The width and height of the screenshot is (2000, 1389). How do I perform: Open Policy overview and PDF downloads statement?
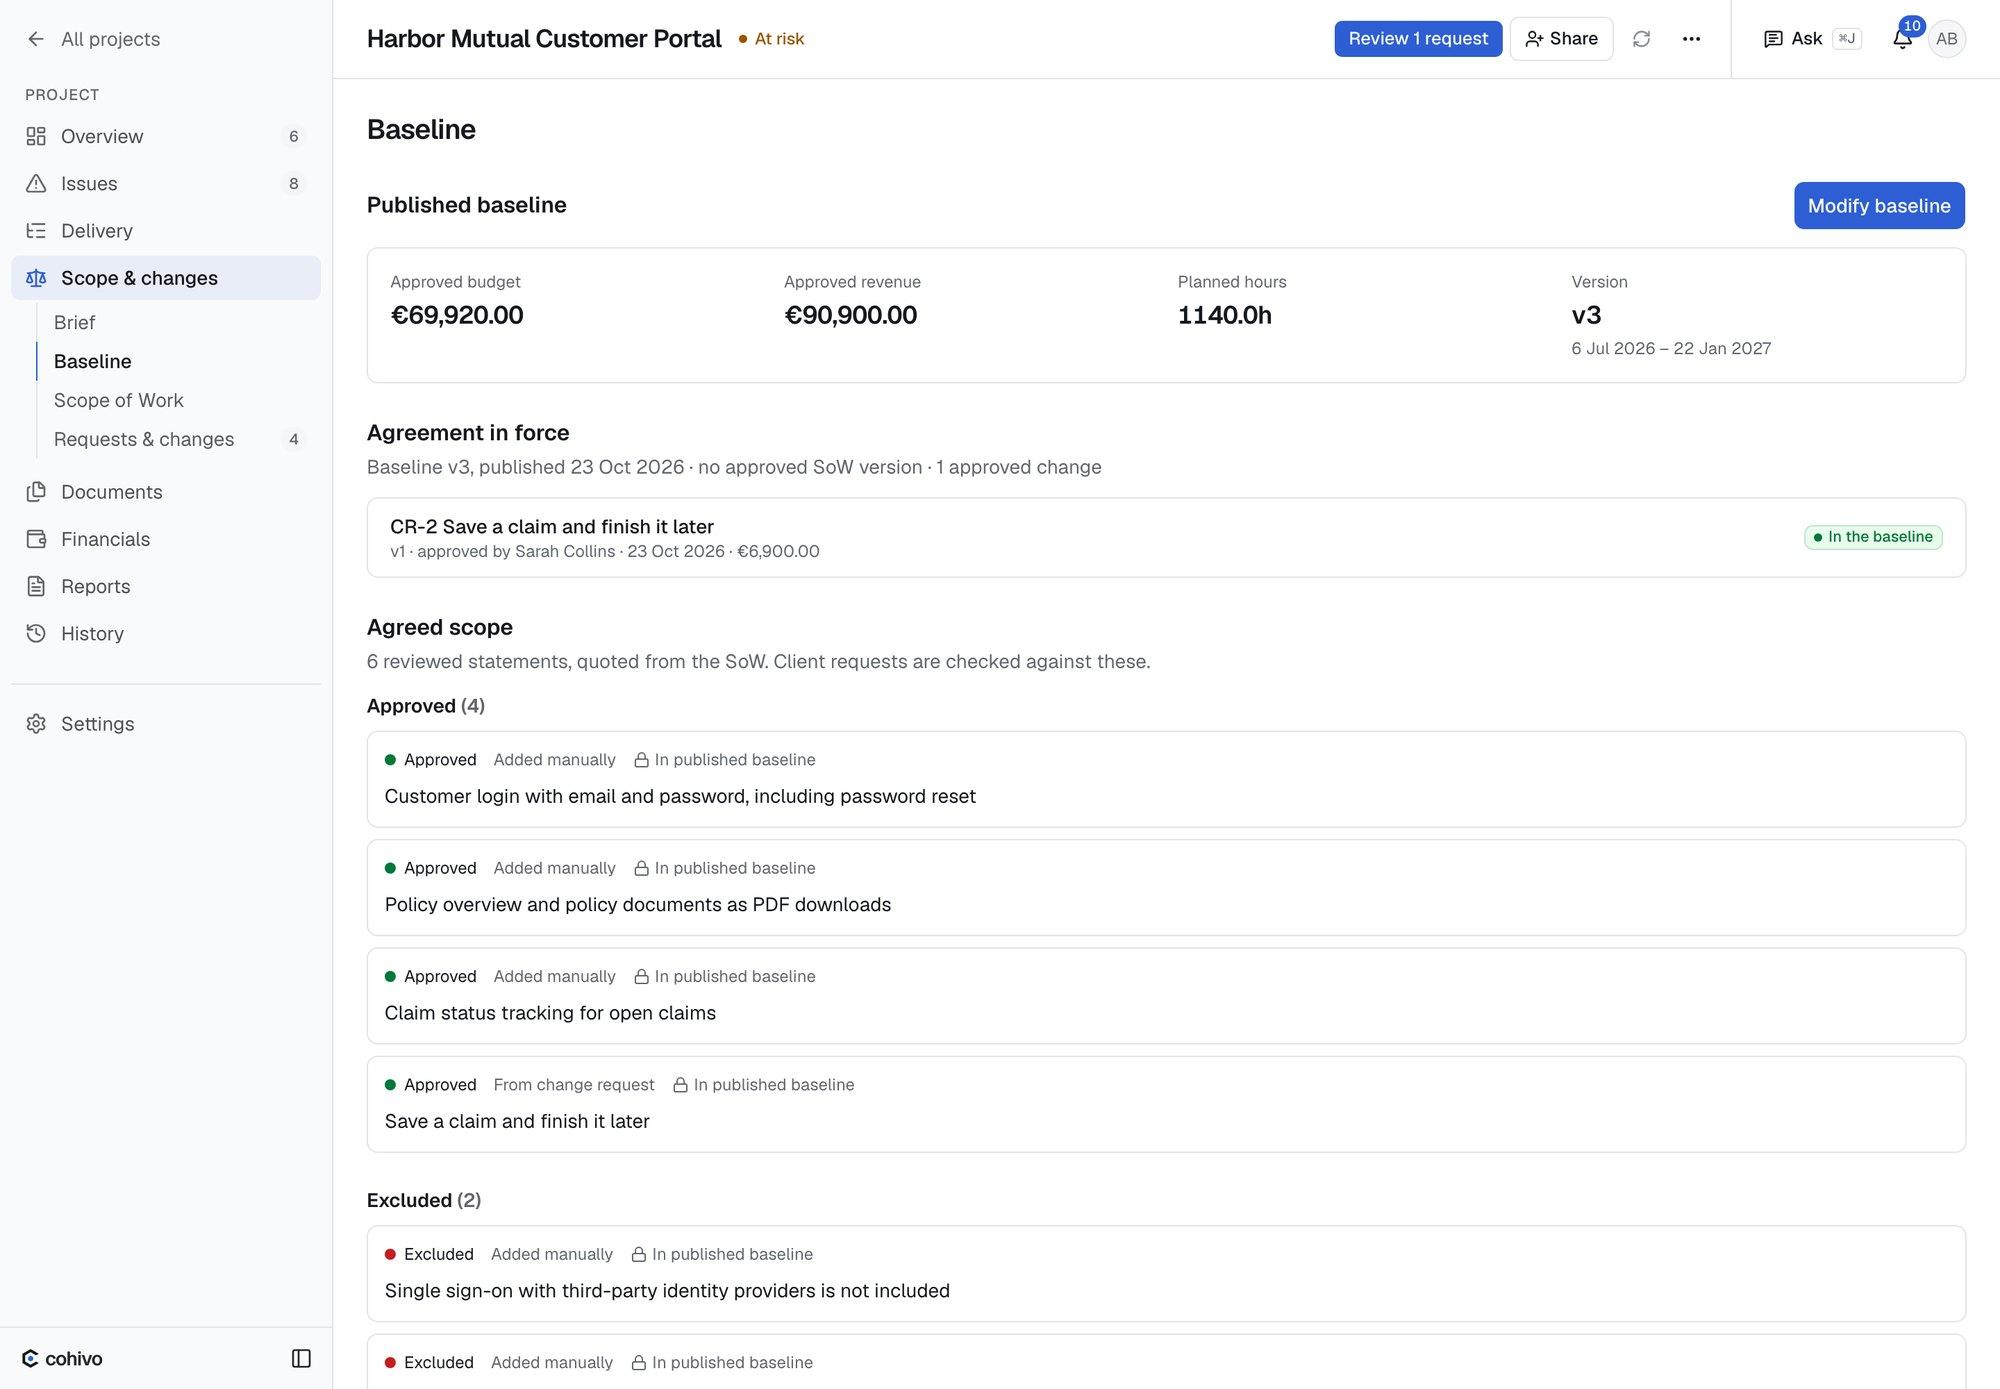point(1166,888)
